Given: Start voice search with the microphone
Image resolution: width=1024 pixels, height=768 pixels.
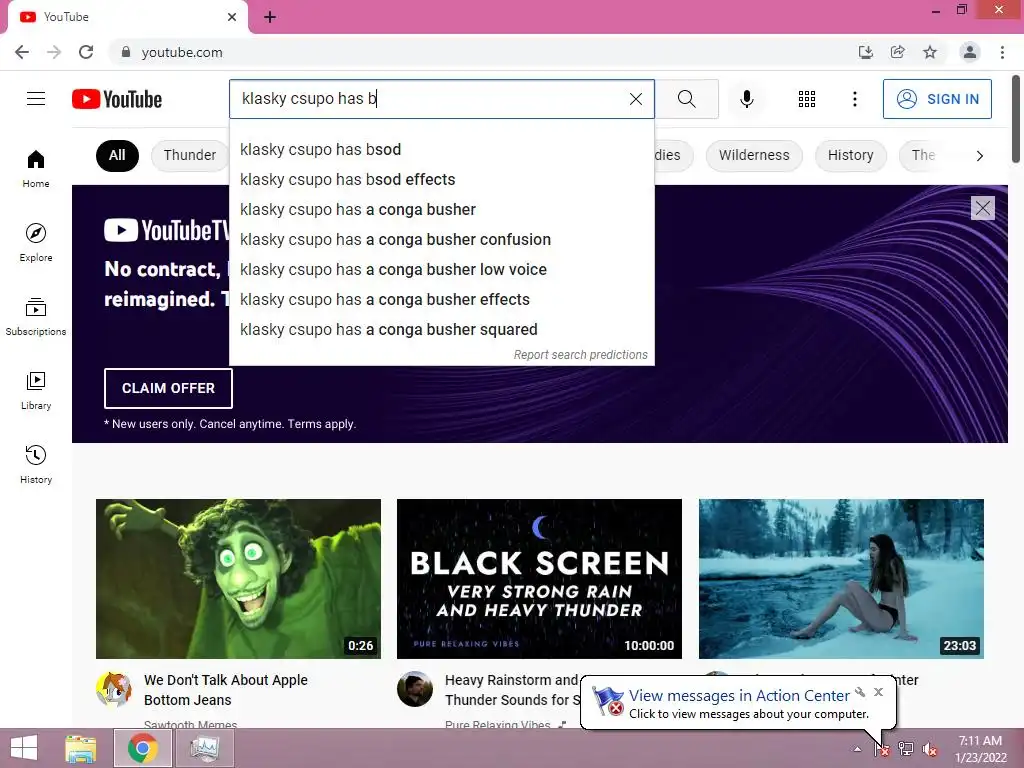Looking at the screenshot, I should click(746, 99).
